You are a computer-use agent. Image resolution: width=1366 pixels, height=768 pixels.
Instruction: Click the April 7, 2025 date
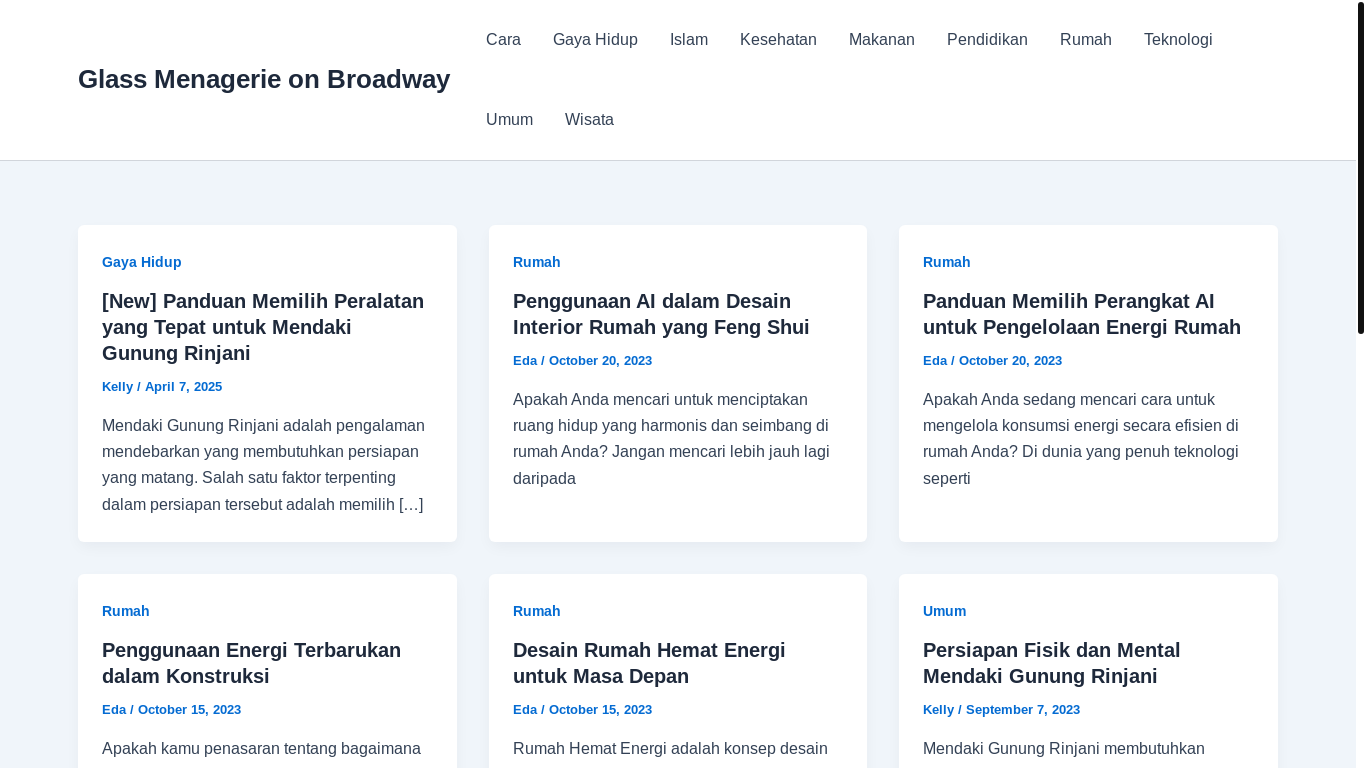(x=183, y=387)
